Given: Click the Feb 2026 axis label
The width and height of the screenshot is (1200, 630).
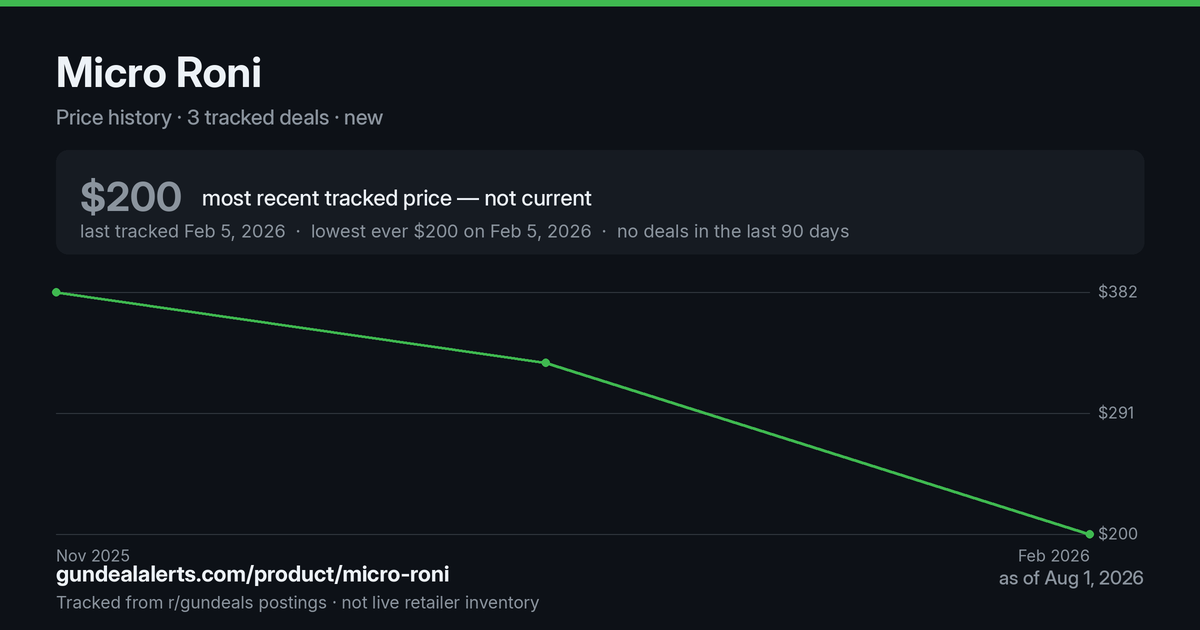Looking at the screenshot, I should point(1054,555).
